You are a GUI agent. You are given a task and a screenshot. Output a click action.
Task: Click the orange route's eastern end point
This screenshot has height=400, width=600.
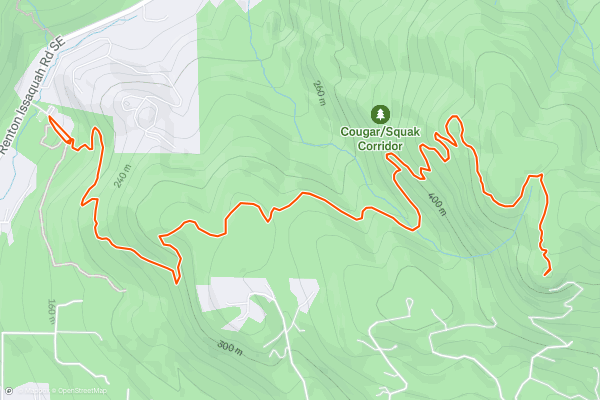pos(546,274)
